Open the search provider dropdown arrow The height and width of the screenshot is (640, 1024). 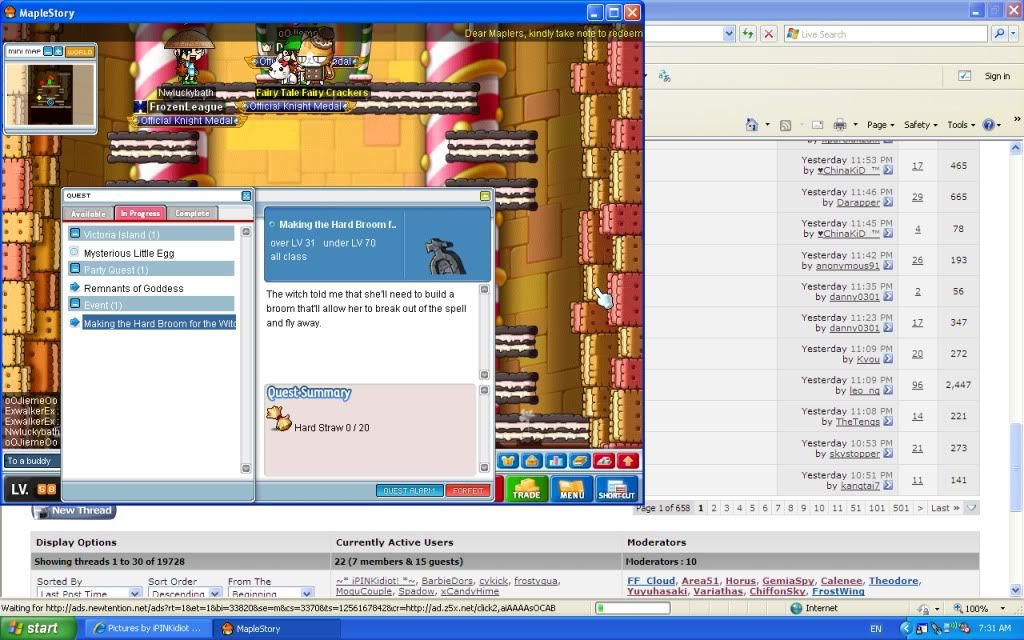[x=1015, y=34]
